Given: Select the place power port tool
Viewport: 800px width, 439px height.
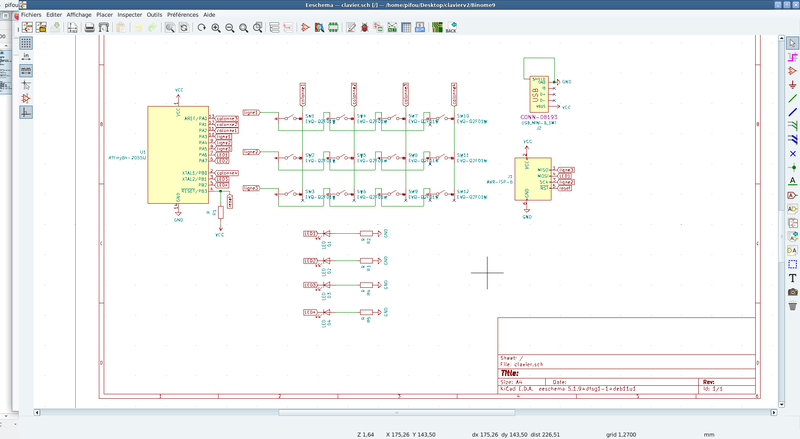Looking at the screenshot, I should [792, 84].
